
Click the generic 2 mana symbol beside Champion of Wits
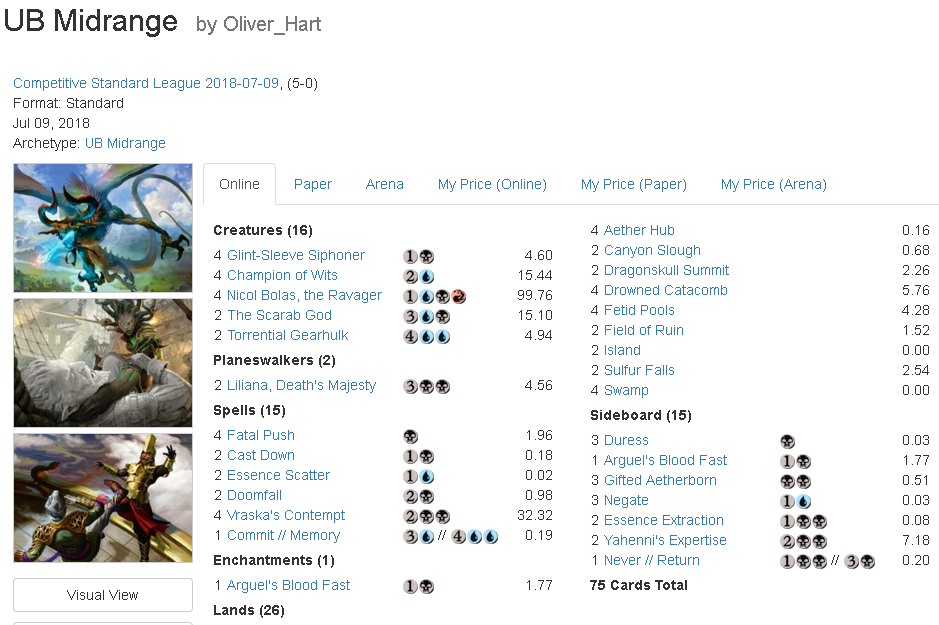pyautogui.click(x=411, y=276)
